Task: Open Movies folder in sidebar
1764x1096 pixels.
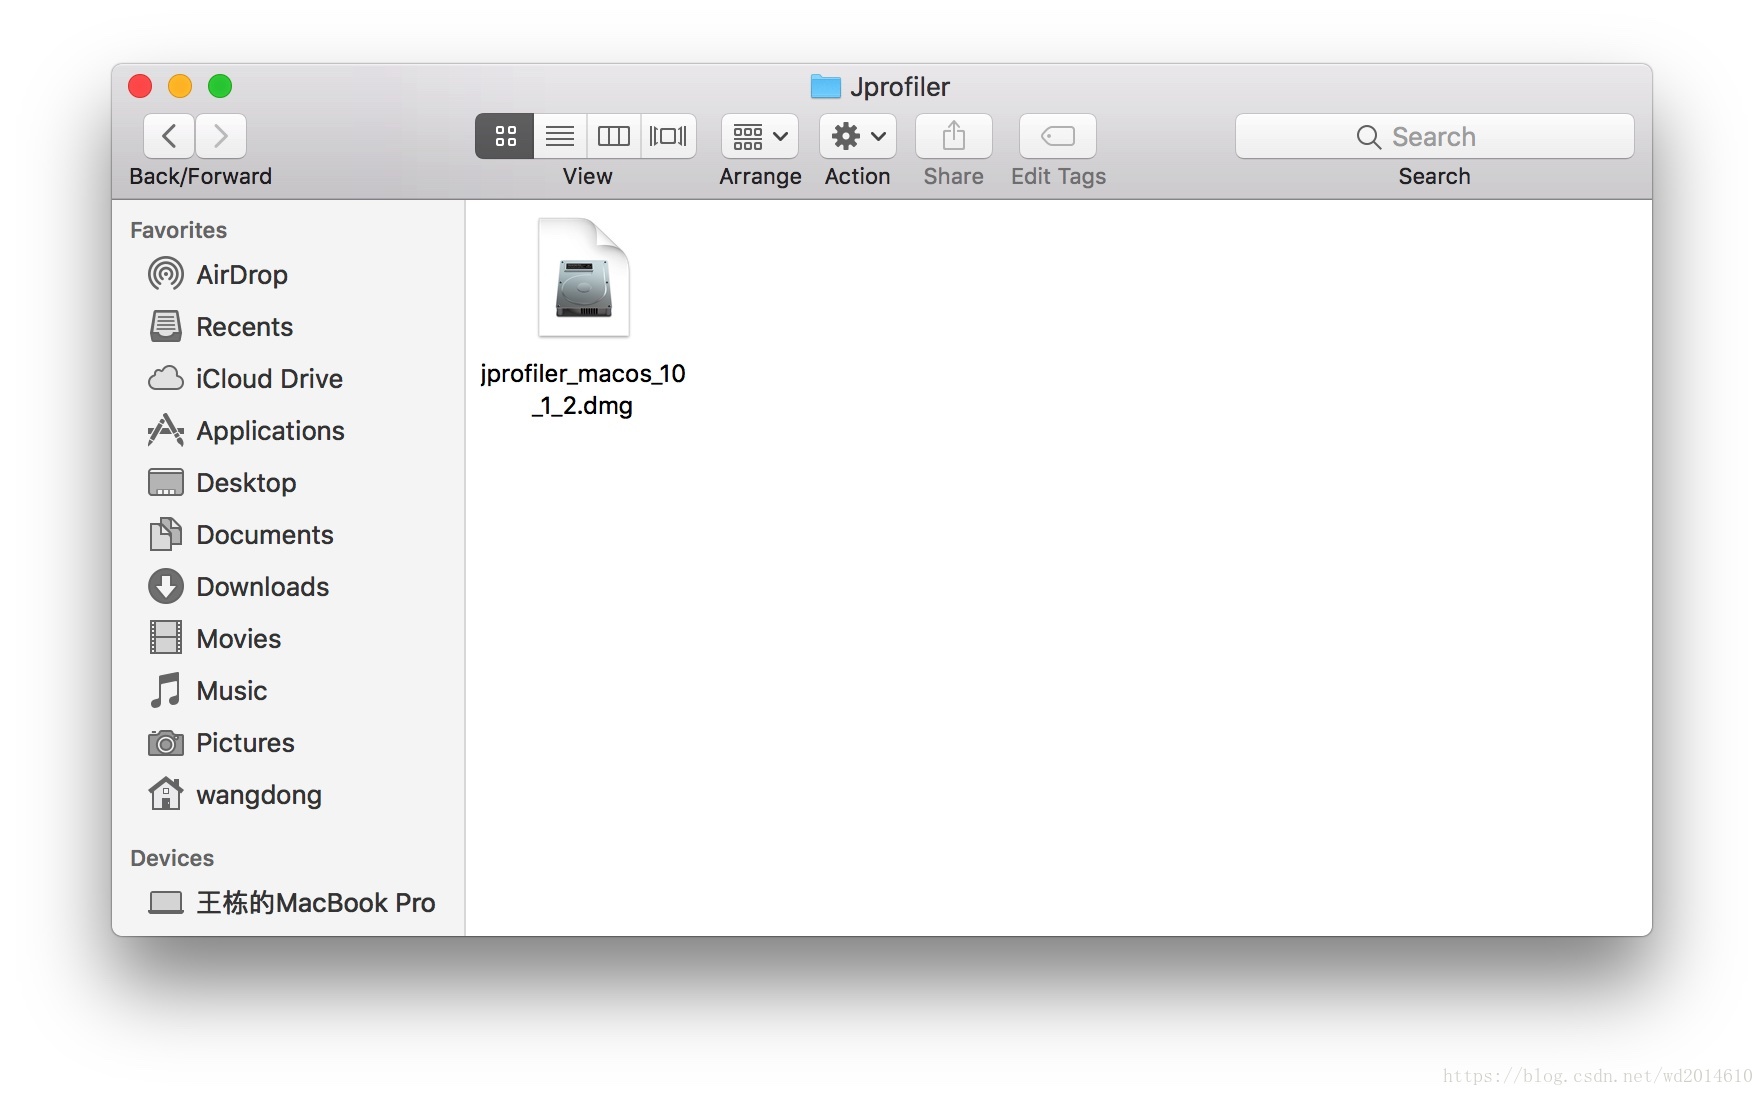Action: pos(288,638)
